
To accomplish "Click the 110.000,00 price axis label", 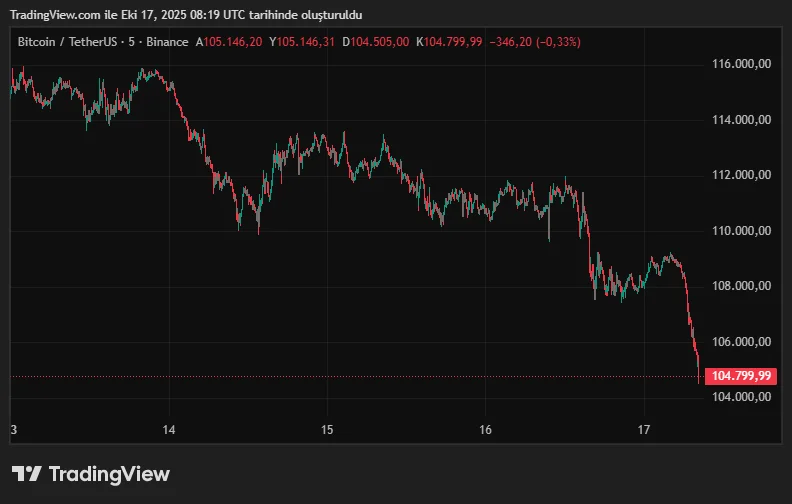I will [742, 230].
